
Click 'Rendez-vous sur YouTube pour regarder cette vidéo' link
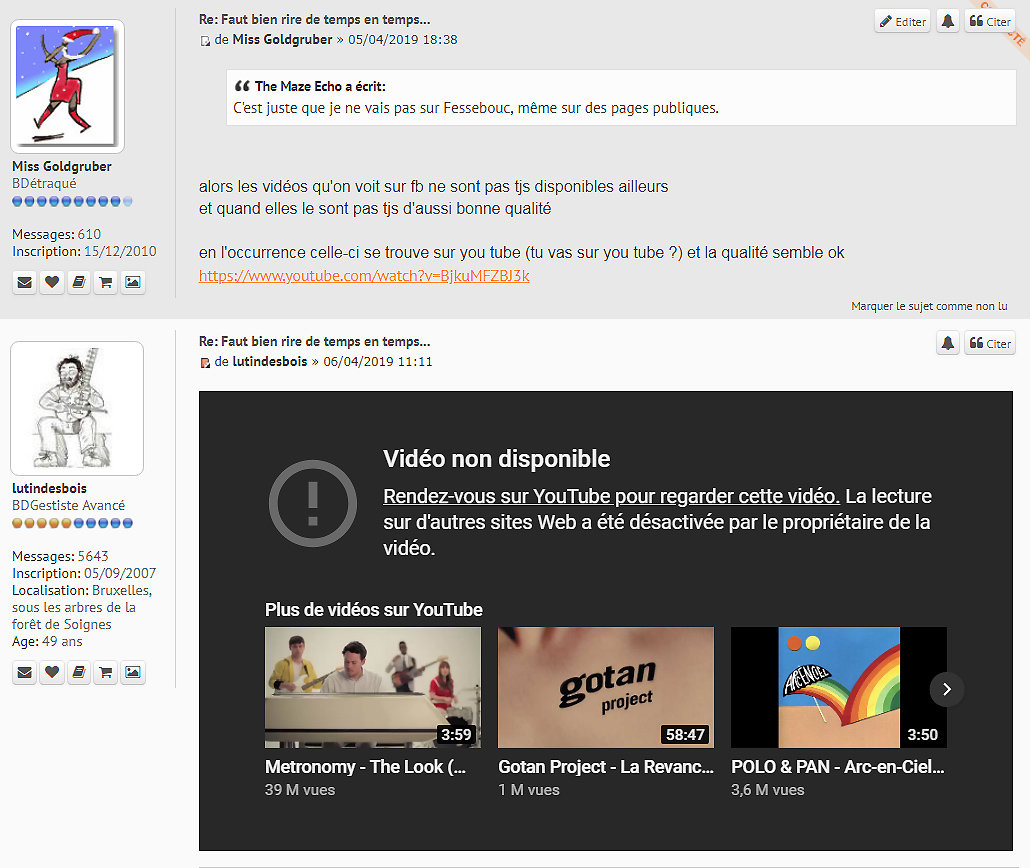611,496
